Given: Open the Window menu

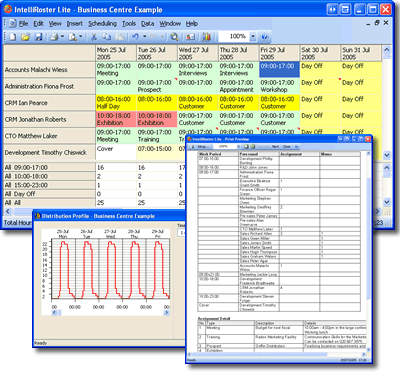Looking at the screenshot, I should click(170, 24).
